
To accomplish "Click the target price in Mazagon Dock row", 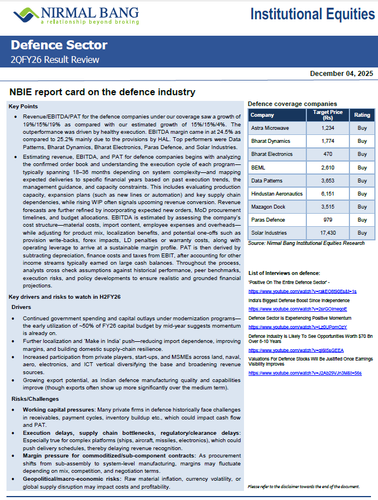I will tap(328, 207).
